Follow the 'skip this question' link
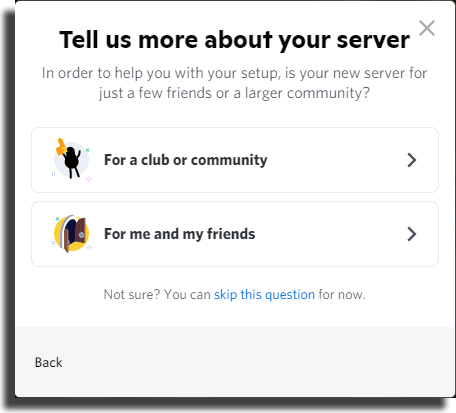Screen dimensions: 456x413 coord(264,295)
